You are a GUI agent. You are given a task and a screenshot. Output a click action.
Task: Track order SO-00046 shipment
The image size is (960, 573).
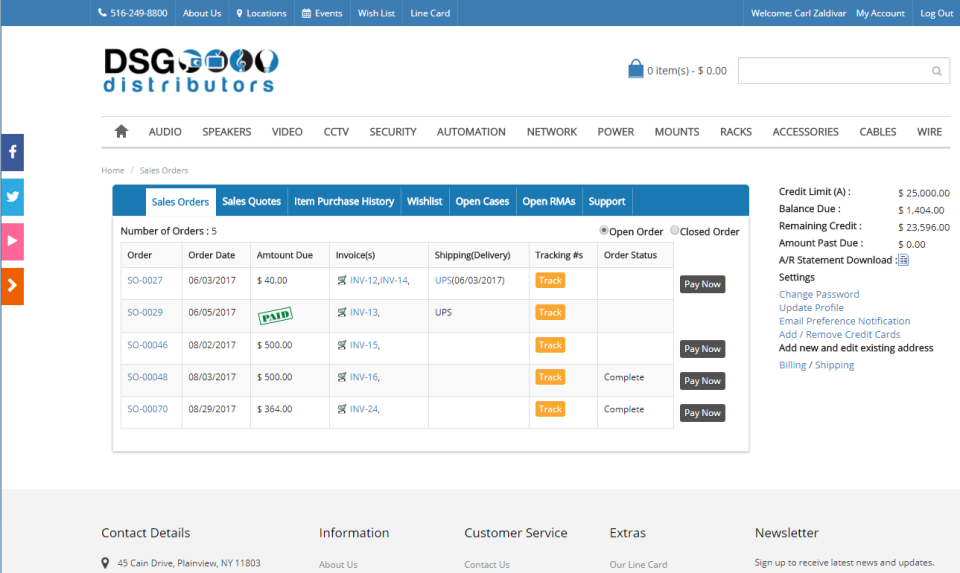pyautogui.click(x=550, y=345)
